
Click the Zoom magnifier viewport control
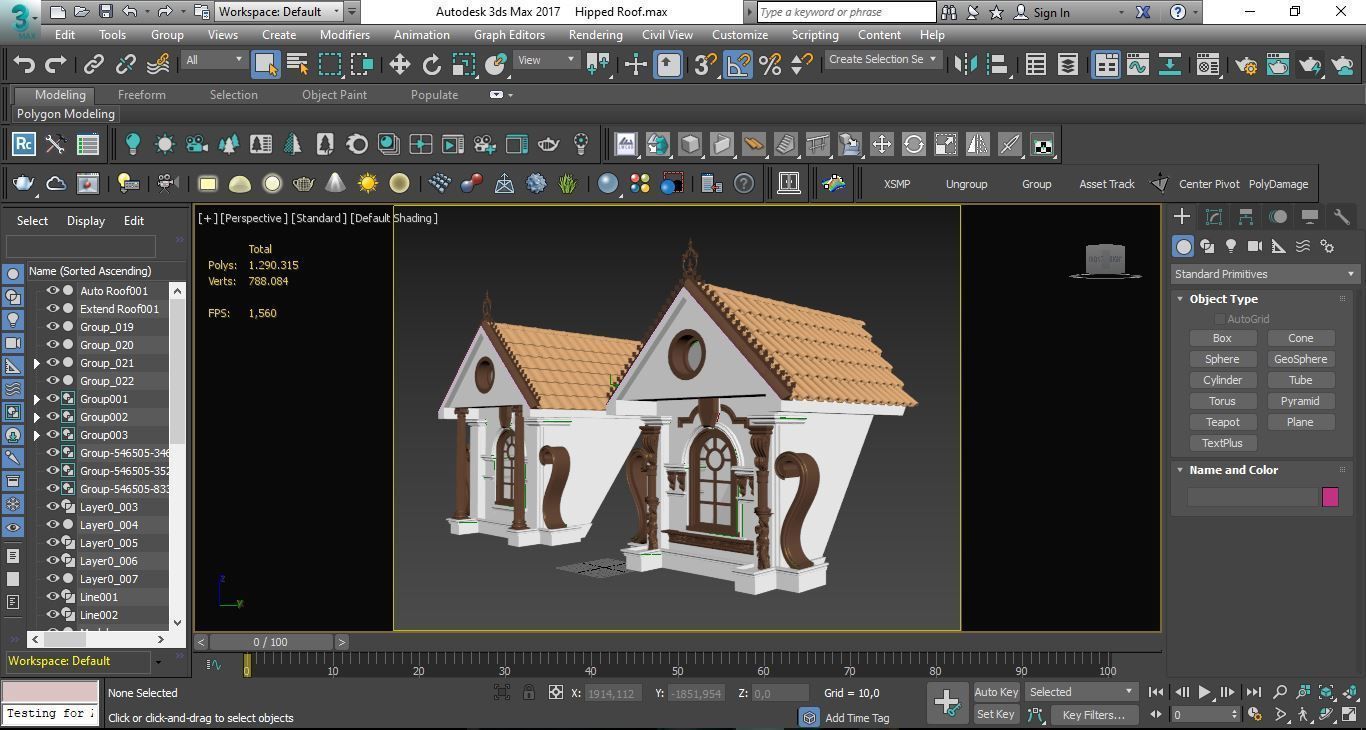(1279, 692)
